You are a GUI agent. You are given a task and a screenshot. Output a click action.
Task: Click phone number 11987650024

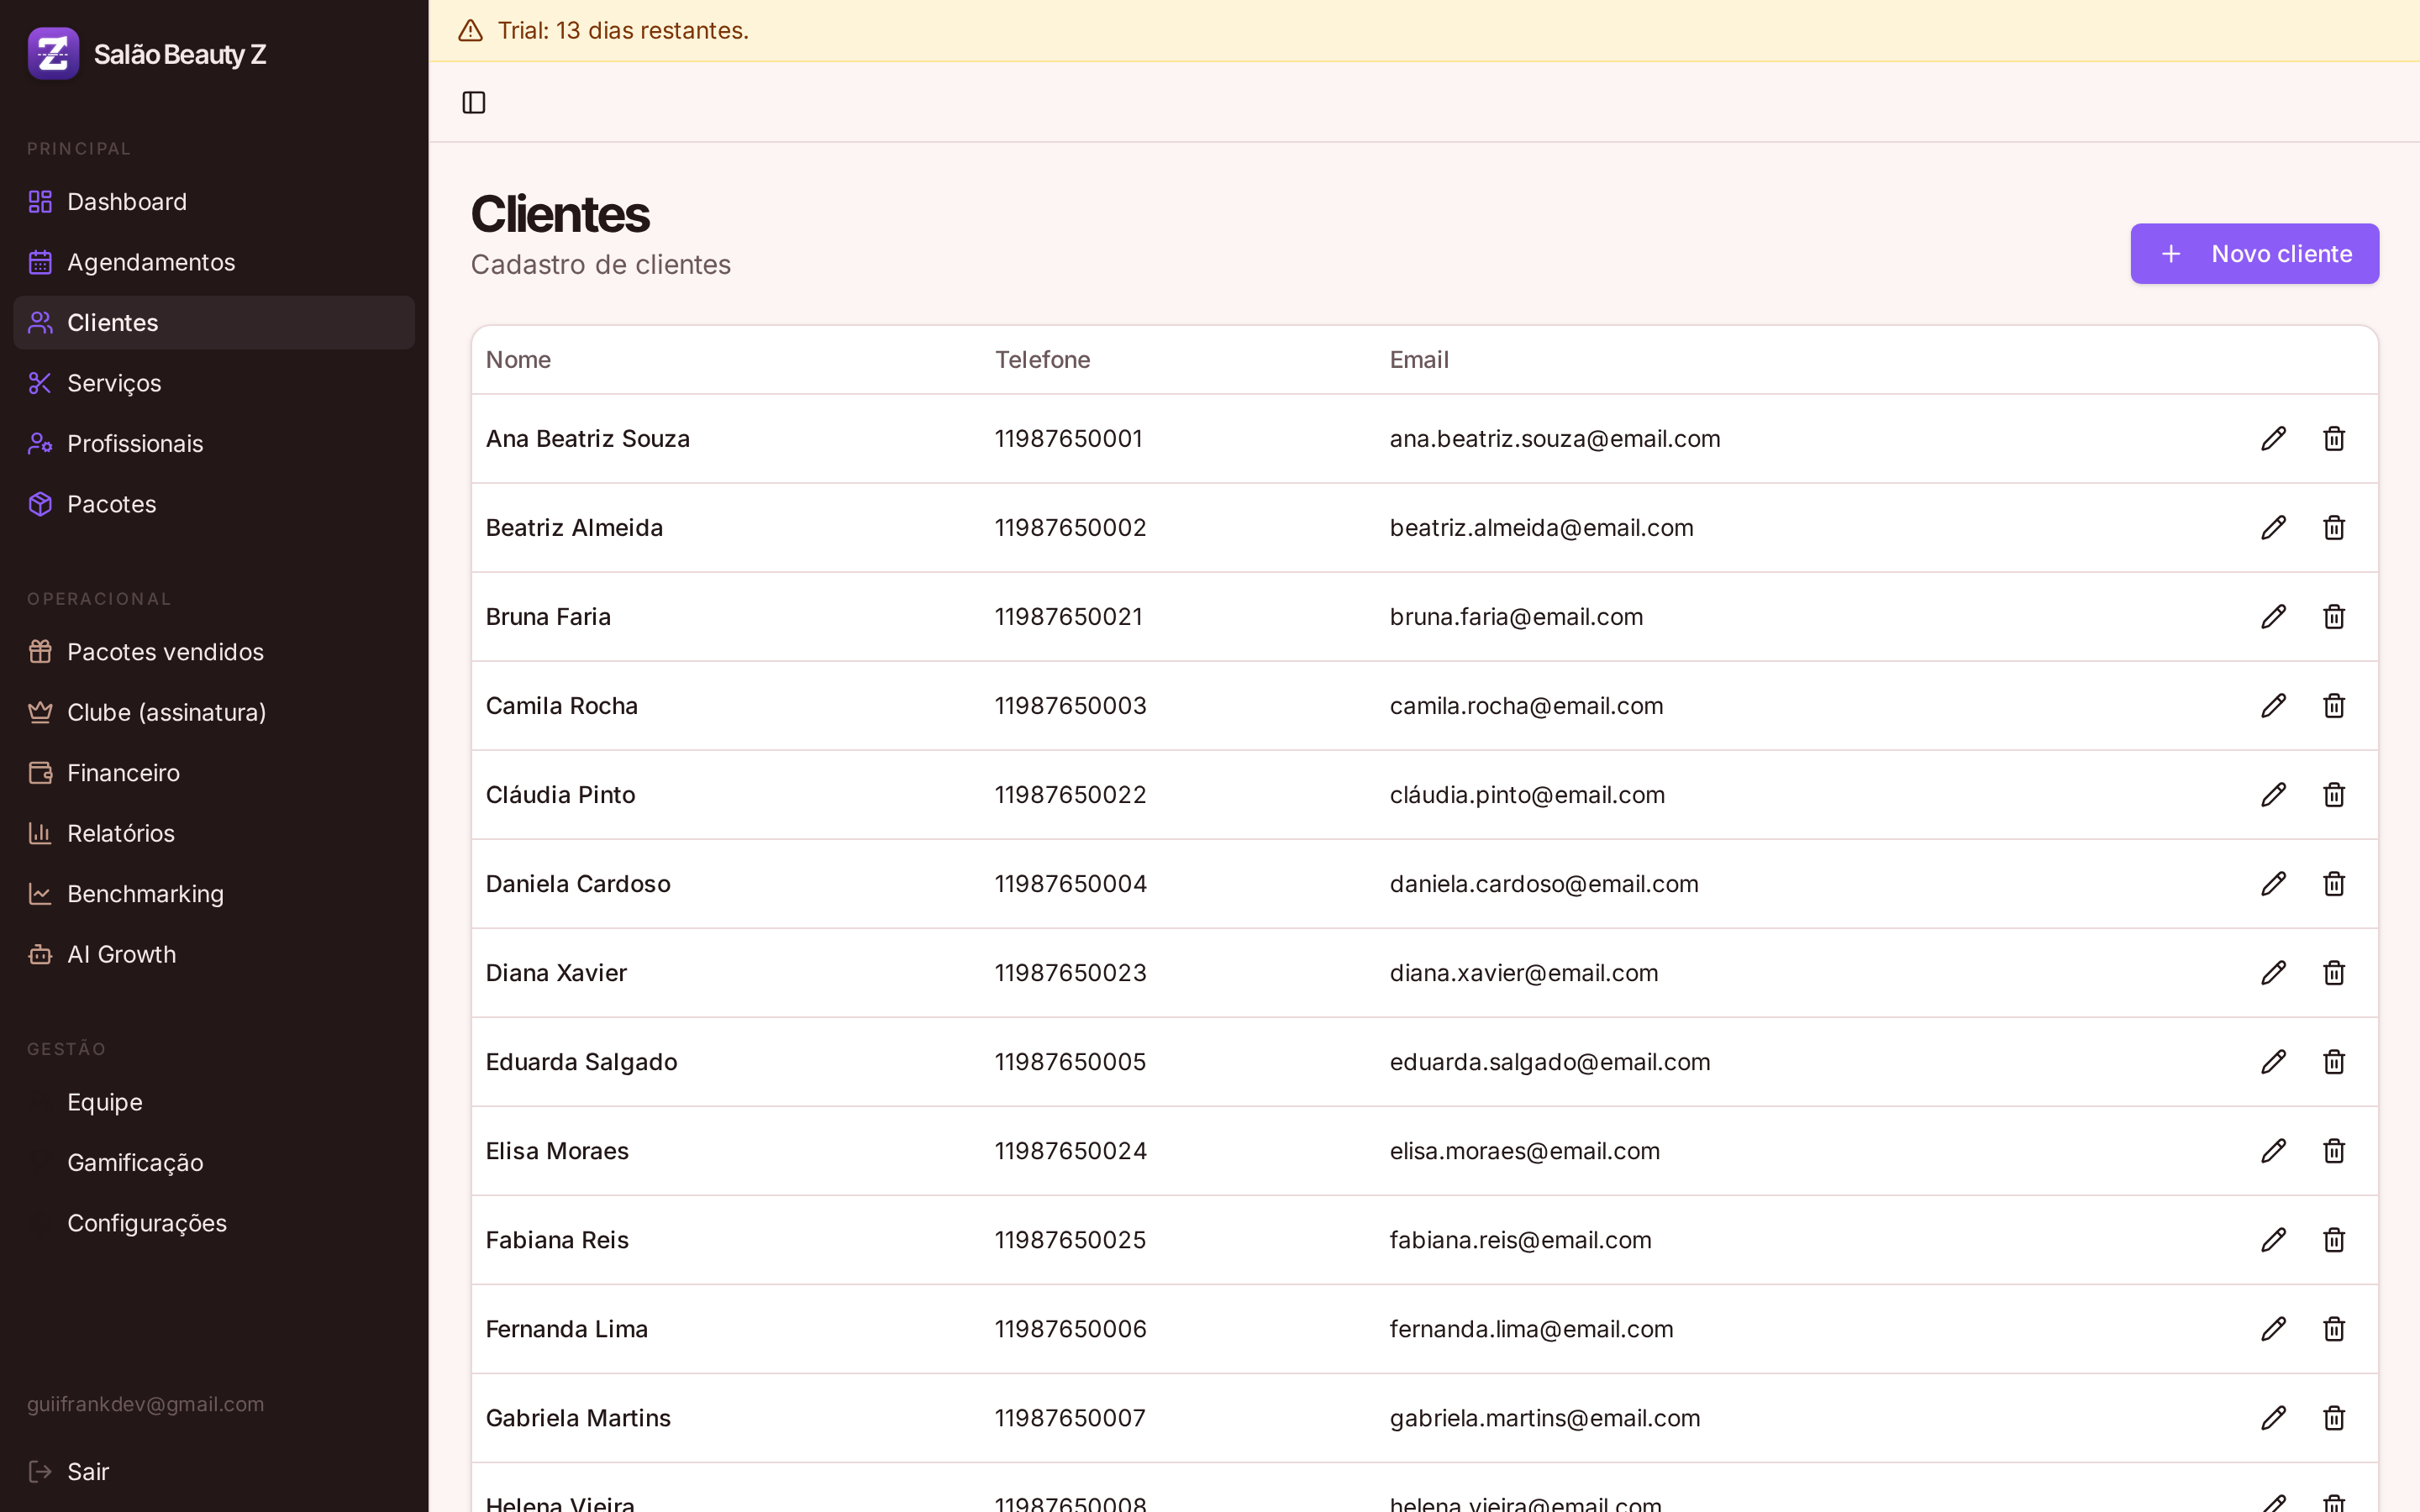coord(1071,1151)
